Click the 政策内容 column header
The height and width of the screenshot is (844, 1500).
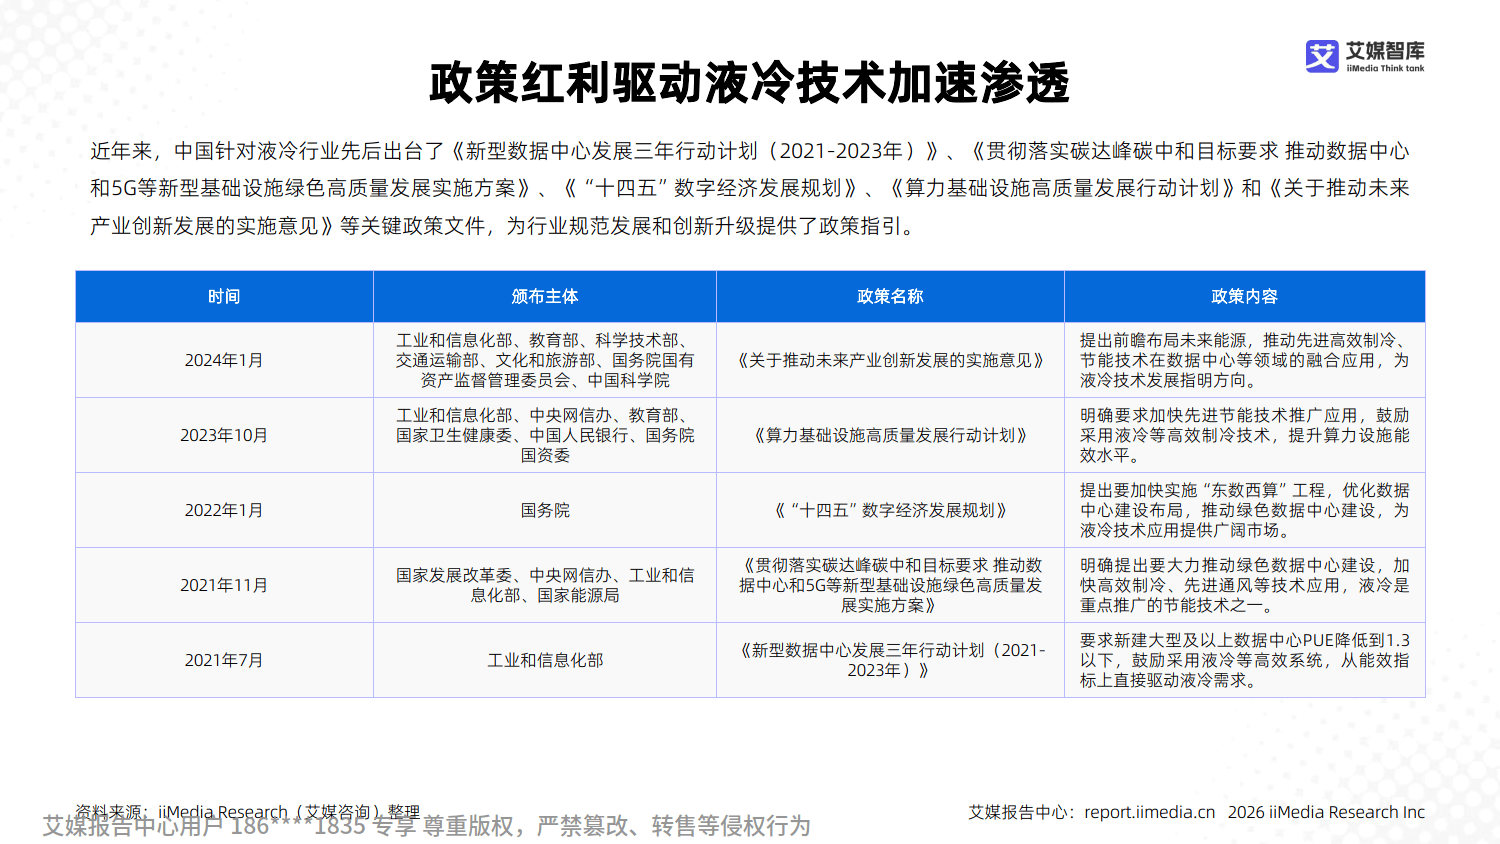1246,296
